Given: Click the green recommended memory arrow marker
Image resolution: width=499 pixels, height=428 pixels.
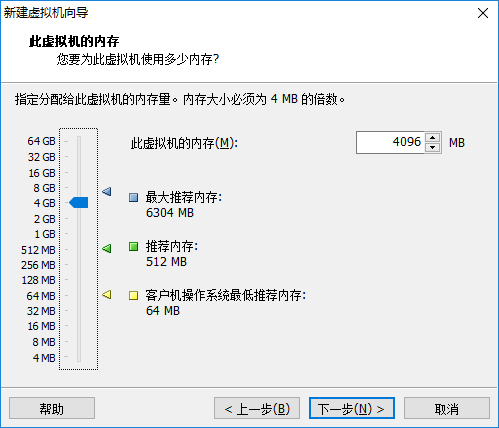Looking at the screenshot, I should (x=107, y=248).
